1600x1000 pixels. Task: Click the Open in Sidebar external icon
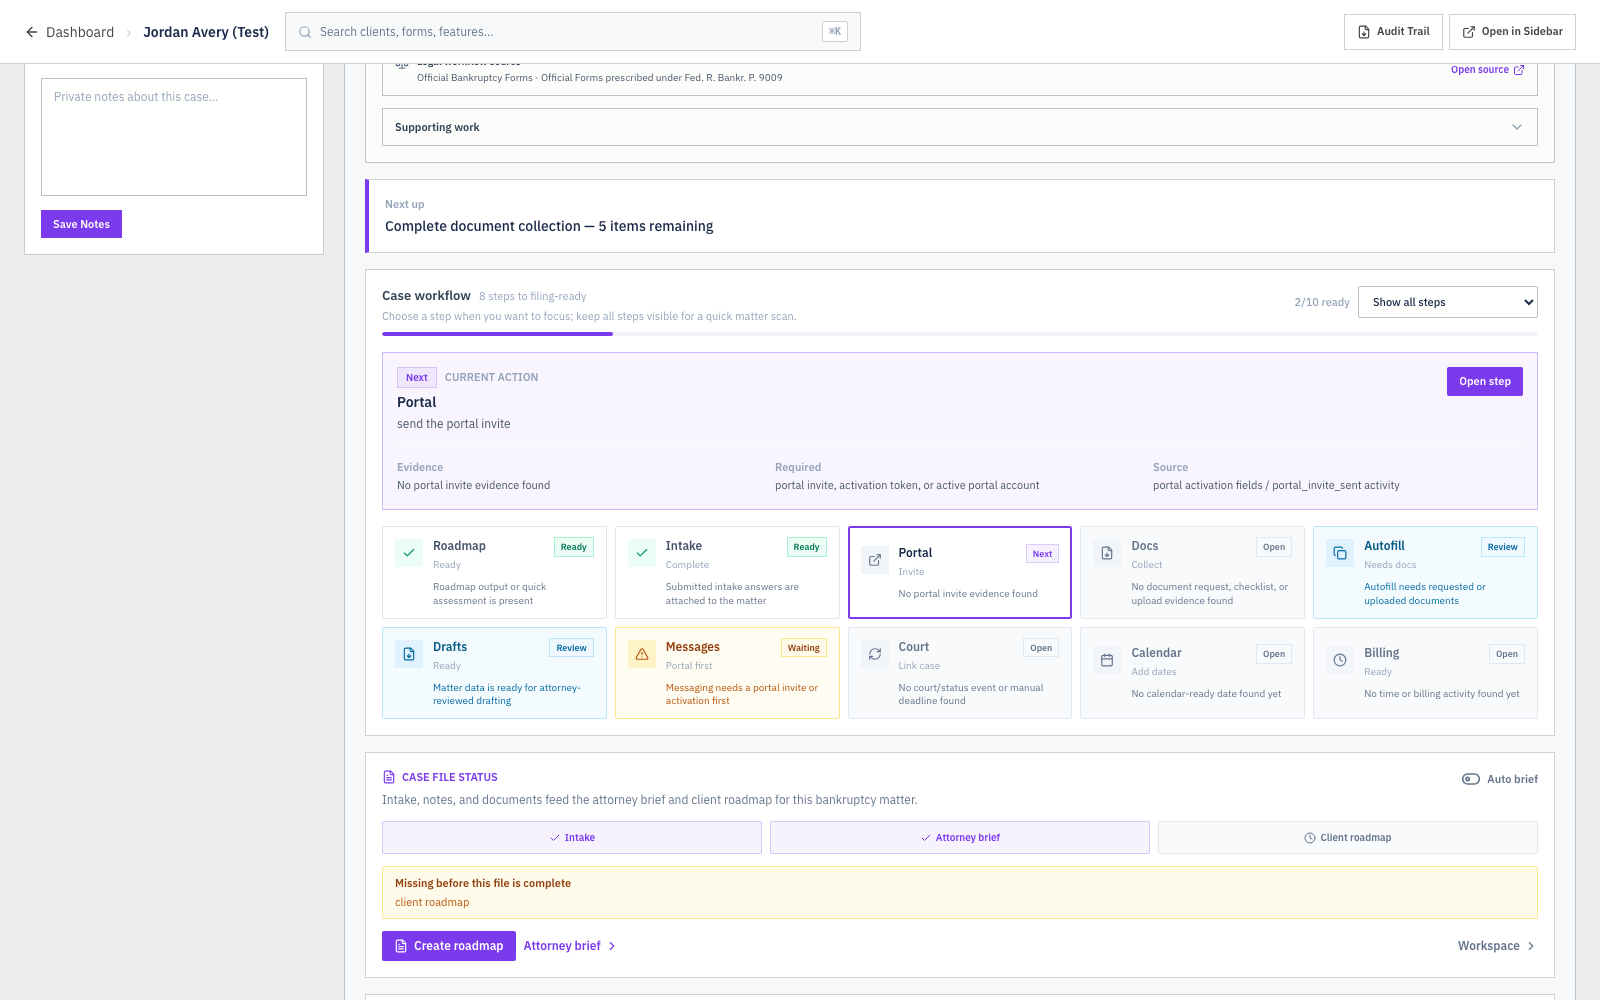pyautogui.click(x=1469, y=32)
